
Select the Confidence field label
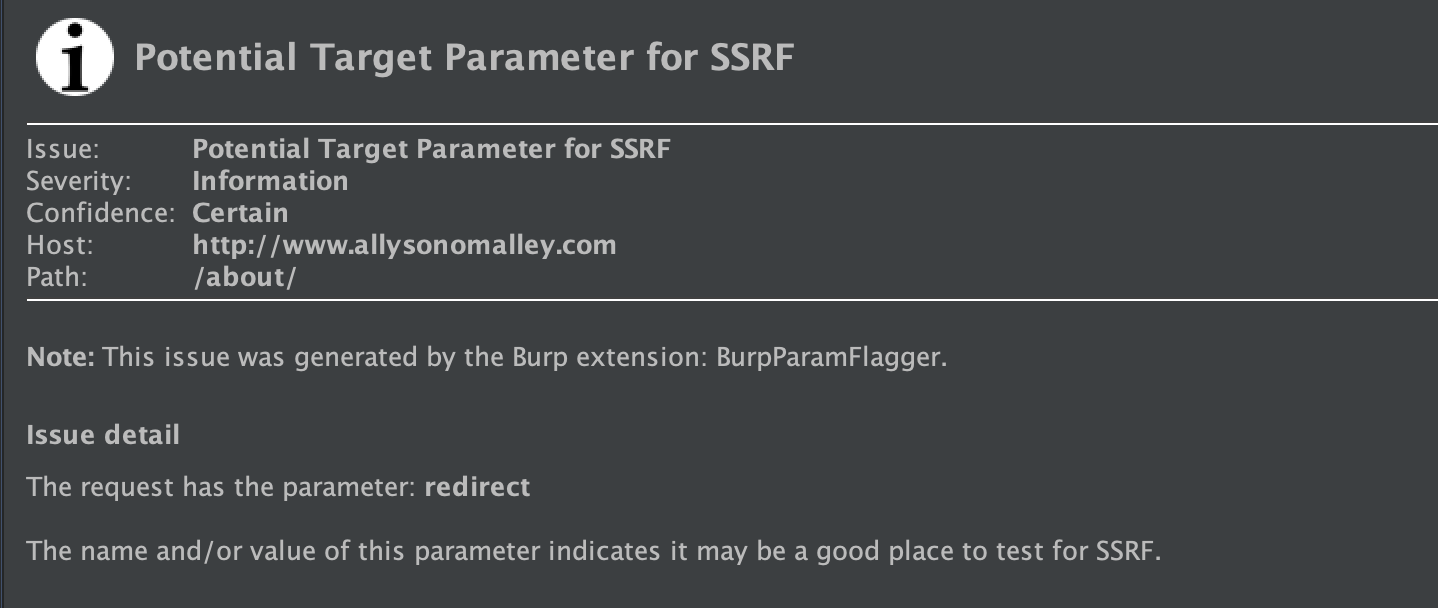(x=101, y=213)
